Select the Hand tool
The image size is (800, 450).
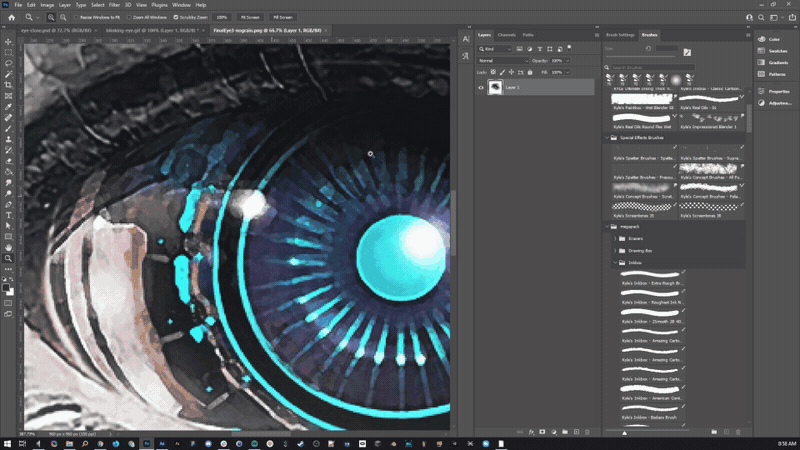coord(8,247)
